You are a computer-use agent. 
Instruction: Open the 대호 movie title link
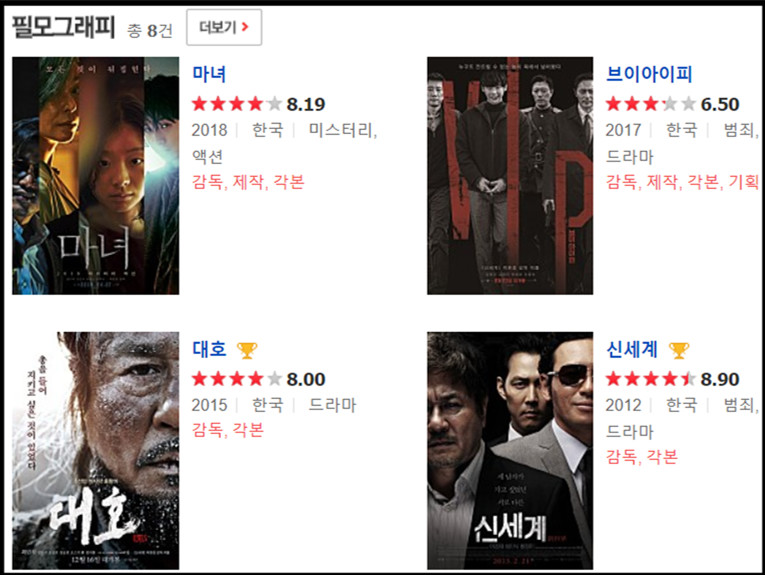tap(209, 349)
